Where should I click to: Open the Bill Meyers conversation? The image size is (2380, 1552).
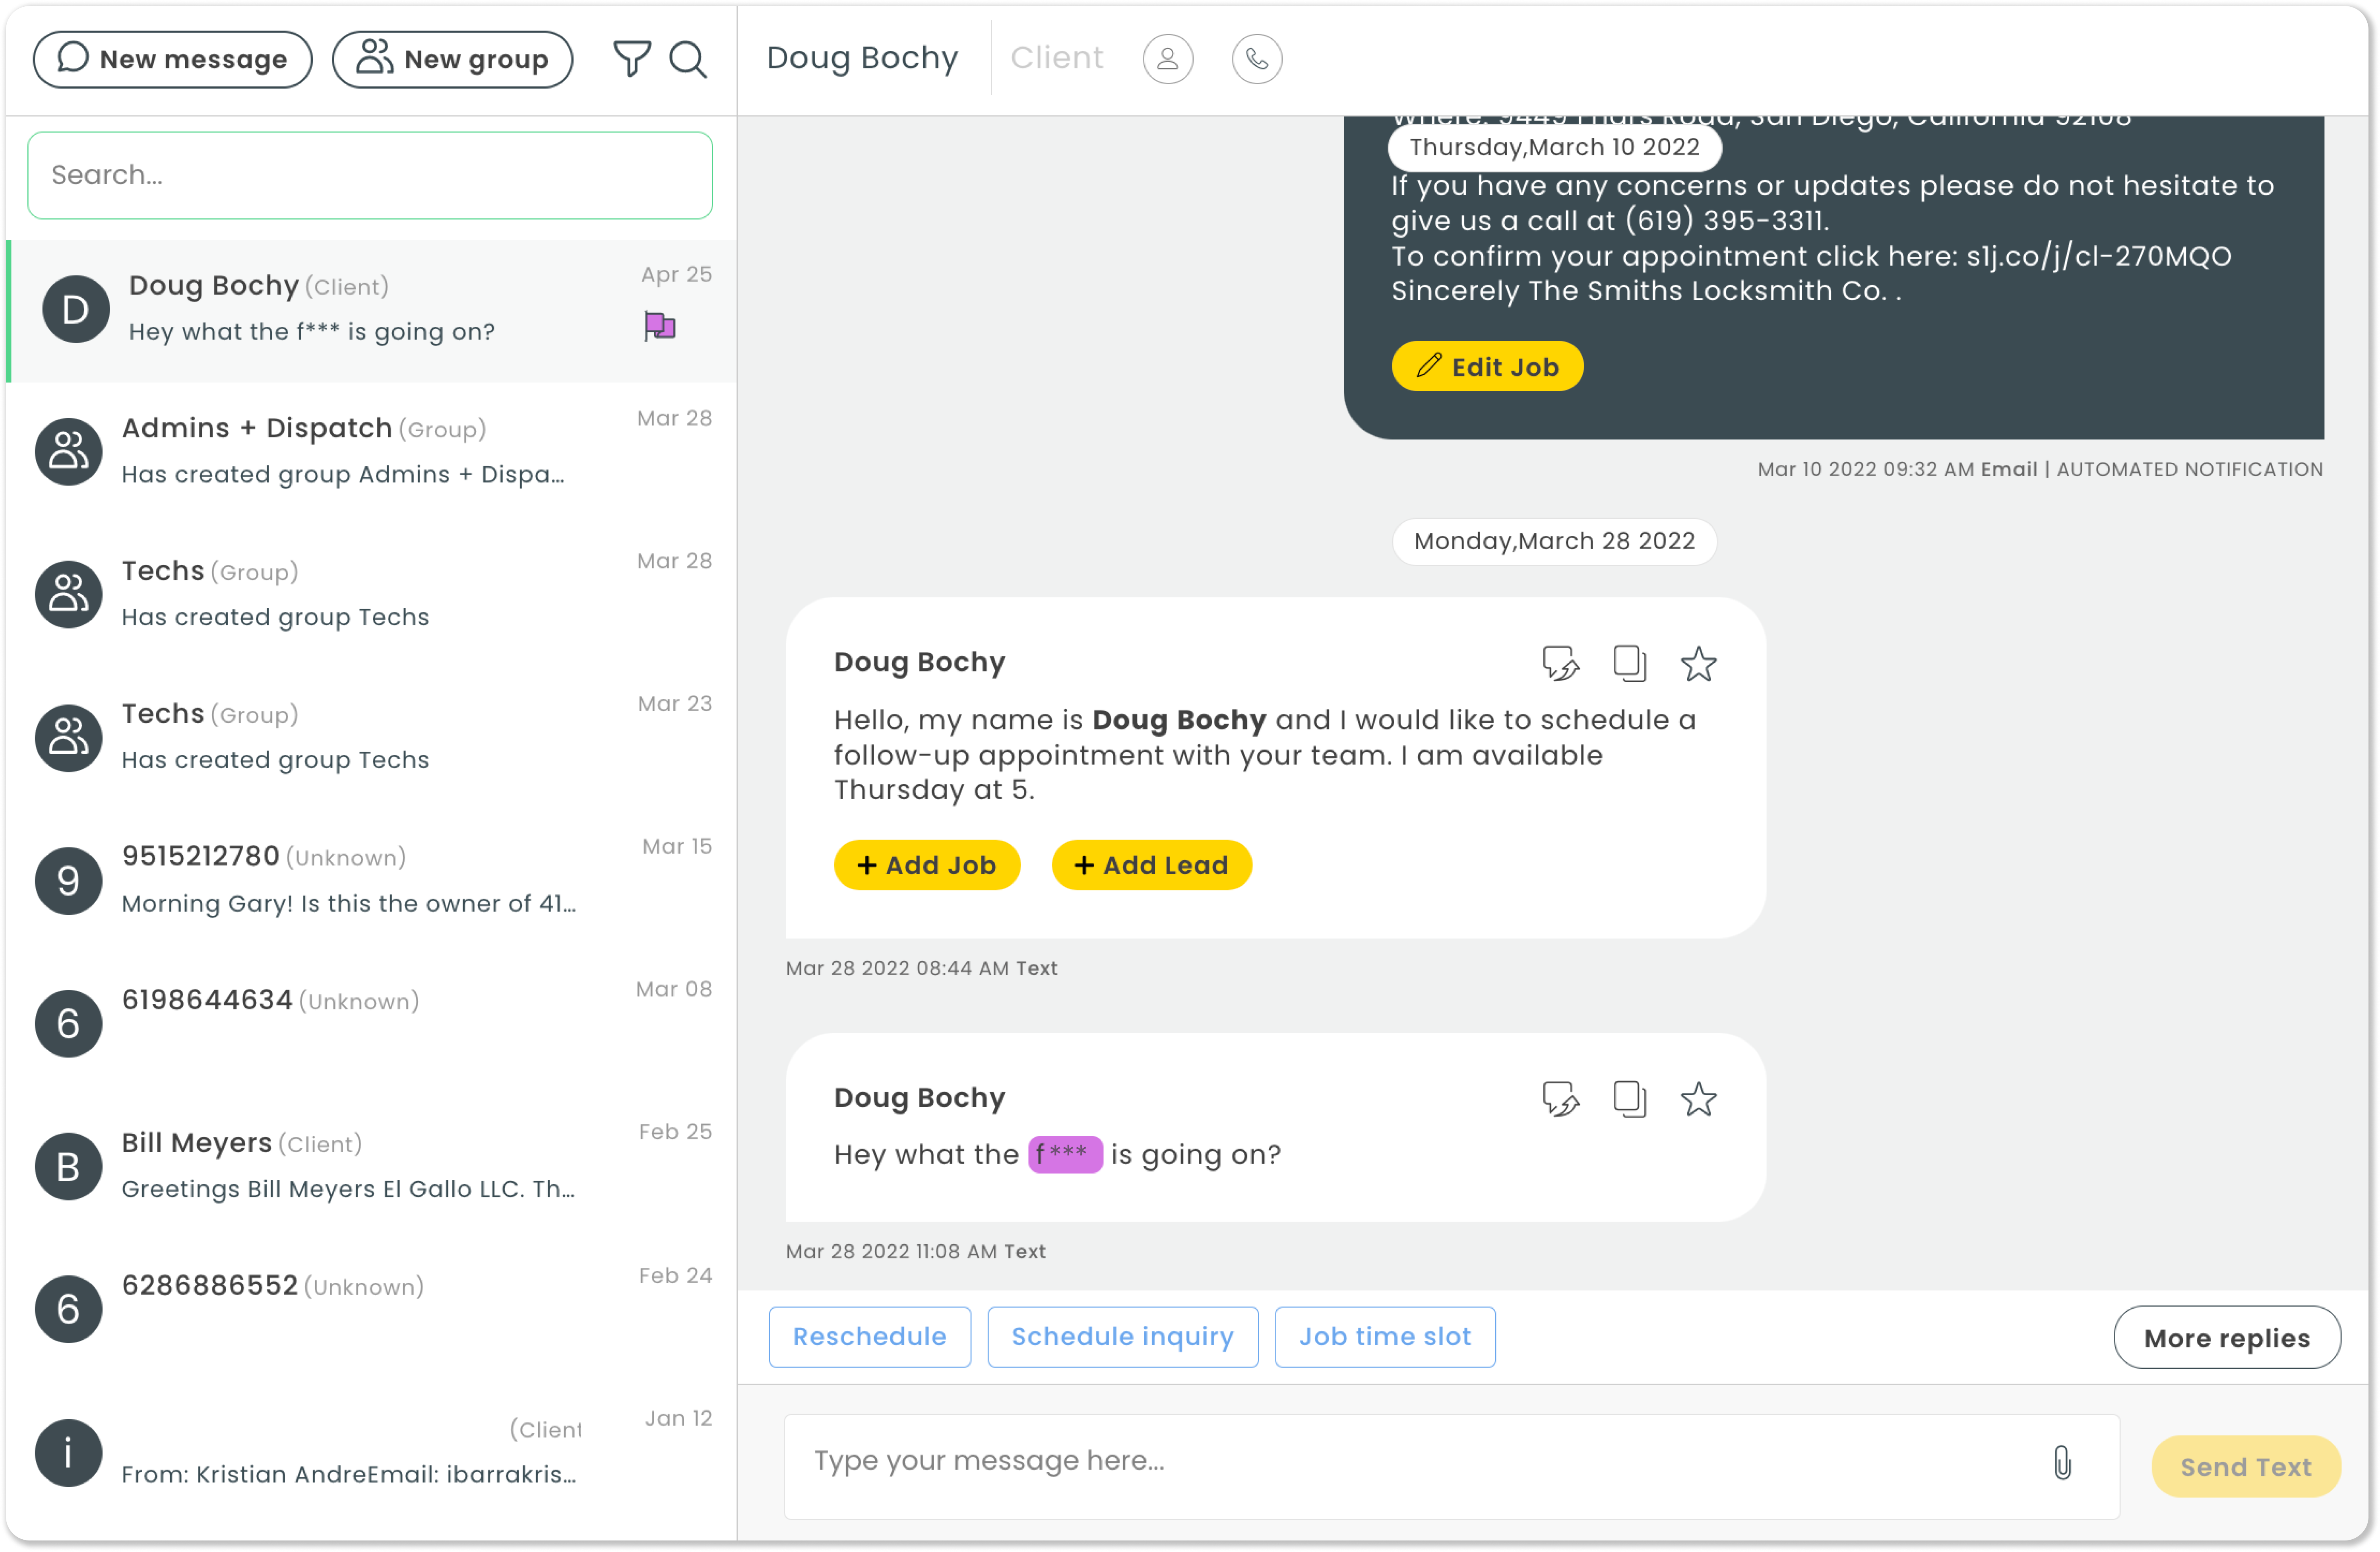371,1167
